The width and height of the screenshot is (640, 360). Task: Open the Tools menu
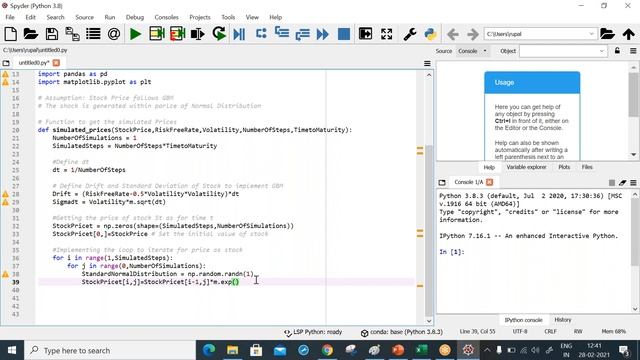228,17
